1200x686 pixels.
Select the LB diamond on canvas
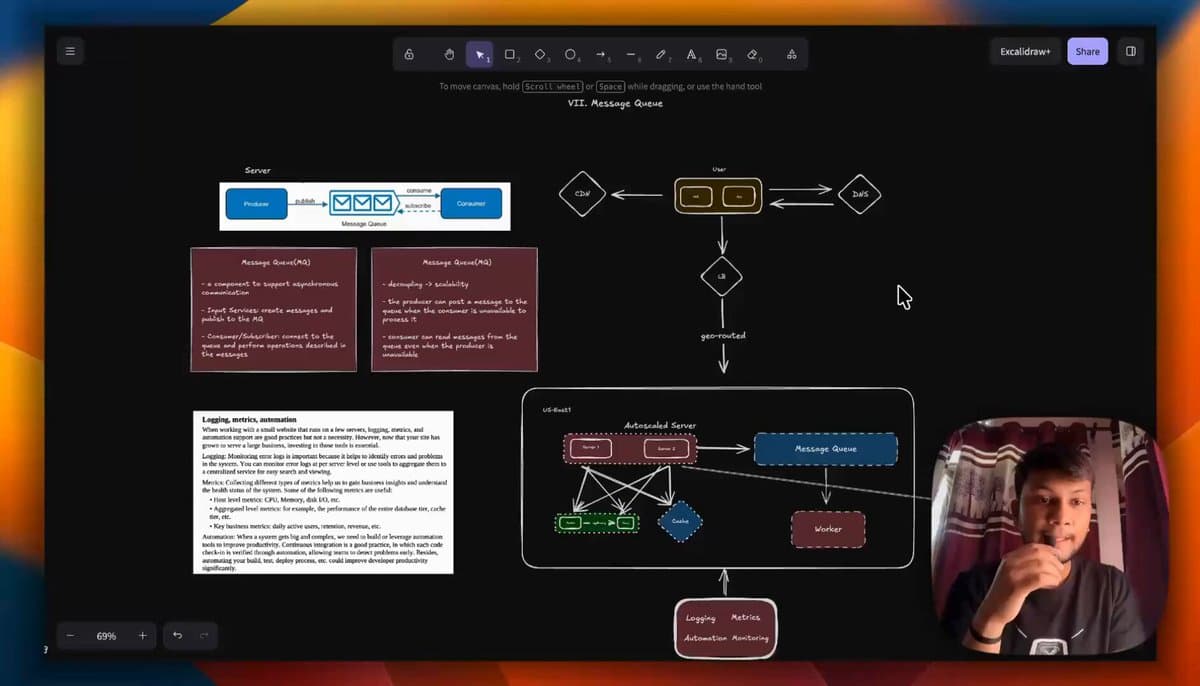coord(721,275)
